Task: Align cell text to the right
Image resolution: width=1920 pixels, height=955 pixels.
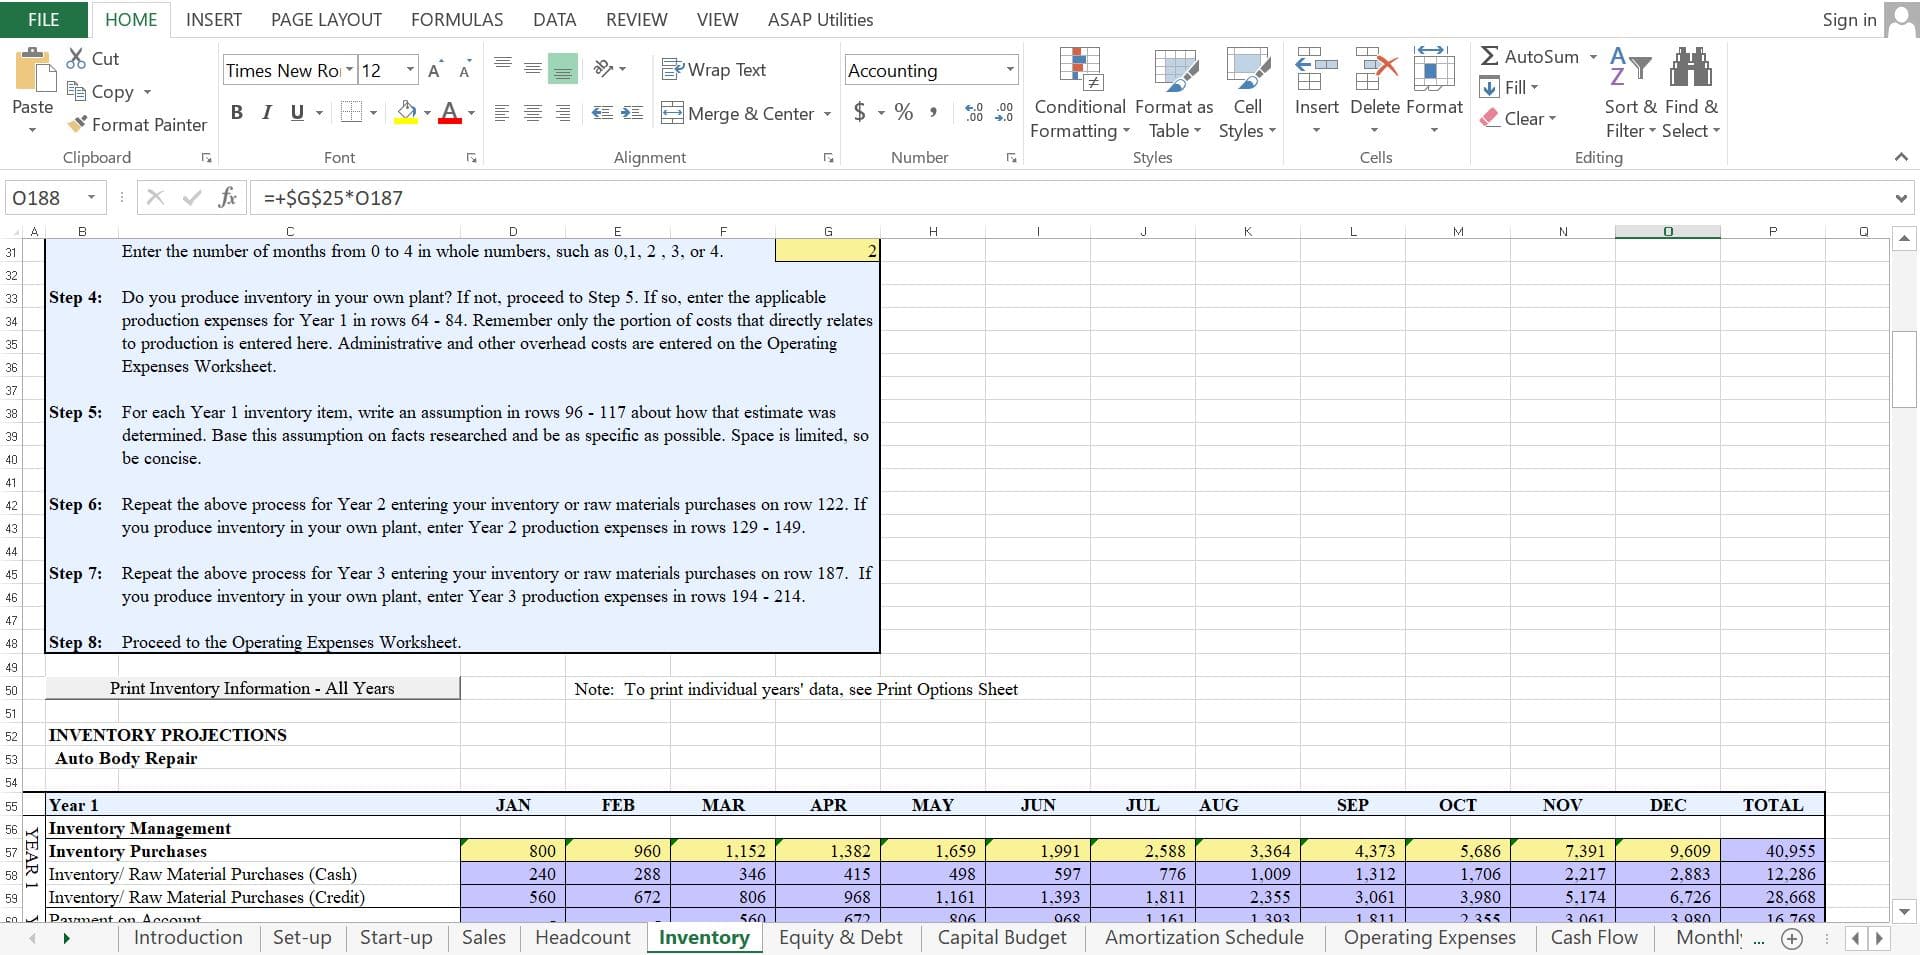Action: coord(563,113)
